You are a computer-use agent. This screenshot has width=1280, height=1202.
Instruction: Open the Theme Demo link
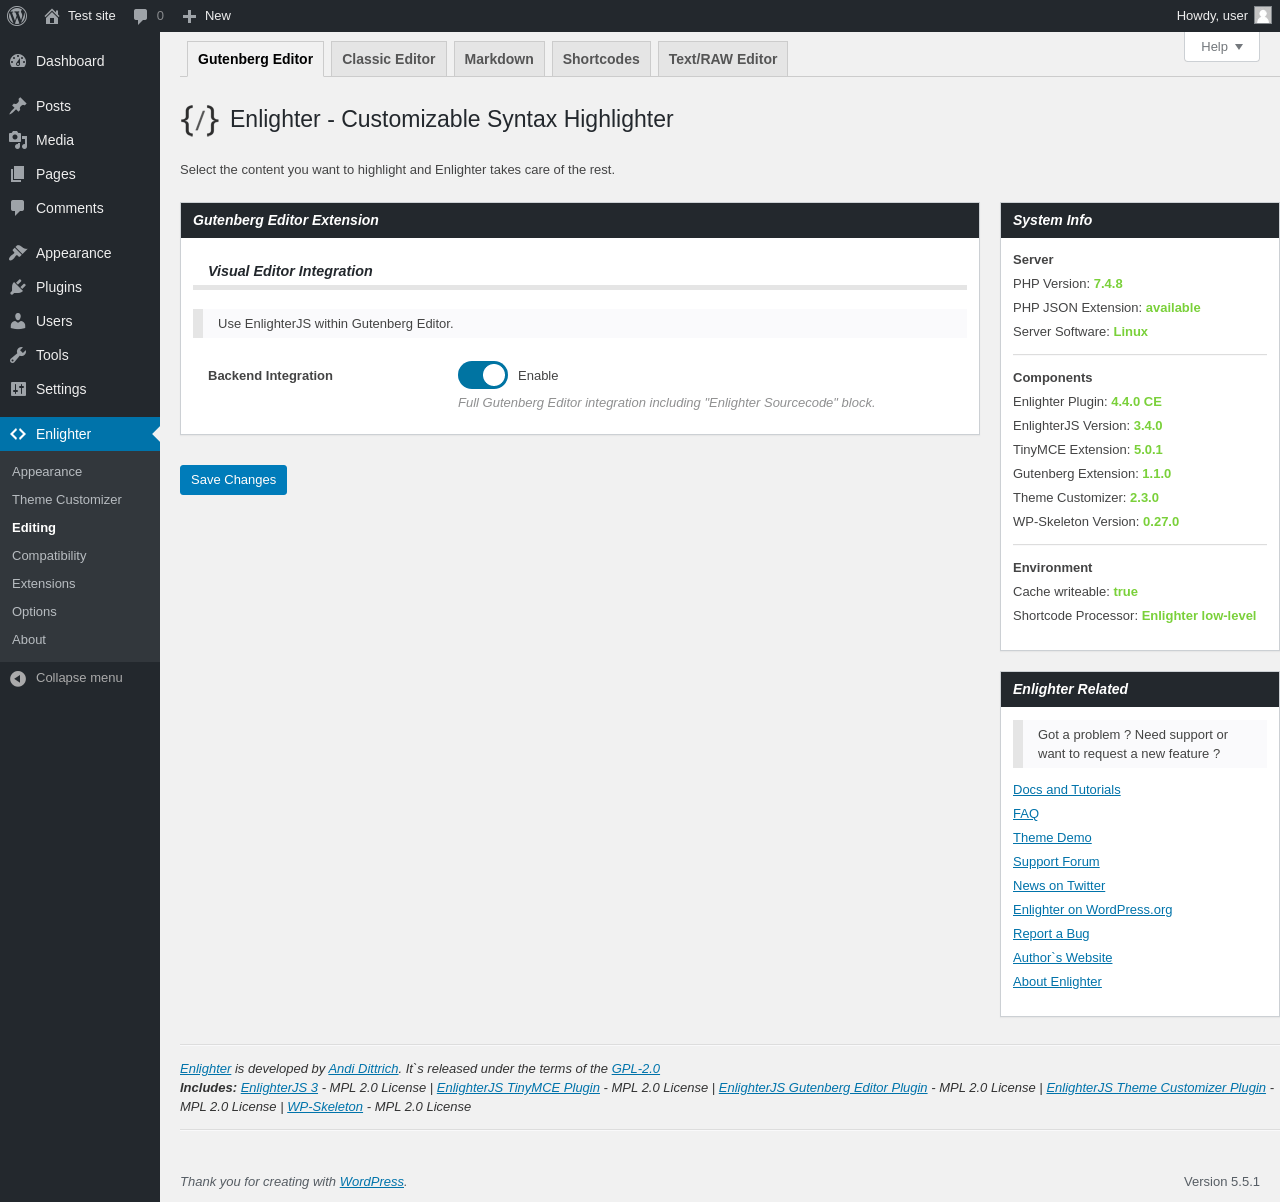tap(1052, 838)
